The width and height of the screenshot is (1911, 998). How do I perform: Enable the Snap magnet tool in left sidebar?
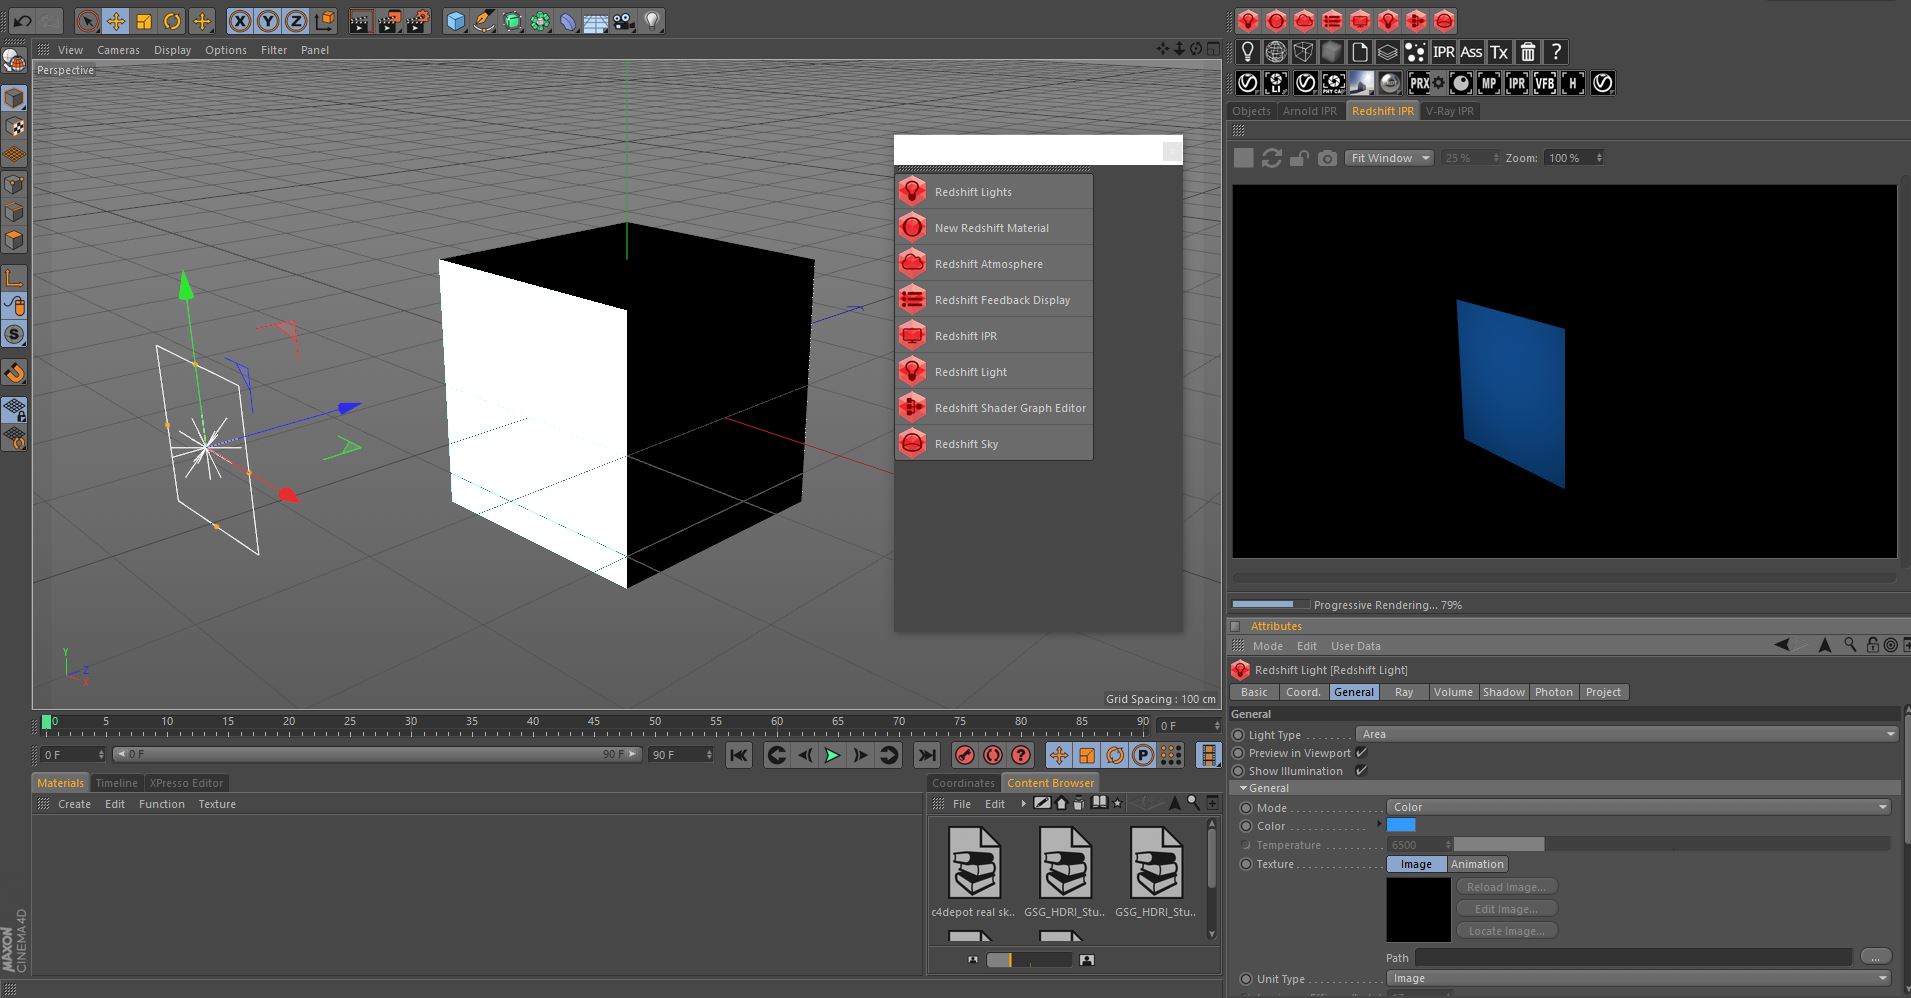14,373
